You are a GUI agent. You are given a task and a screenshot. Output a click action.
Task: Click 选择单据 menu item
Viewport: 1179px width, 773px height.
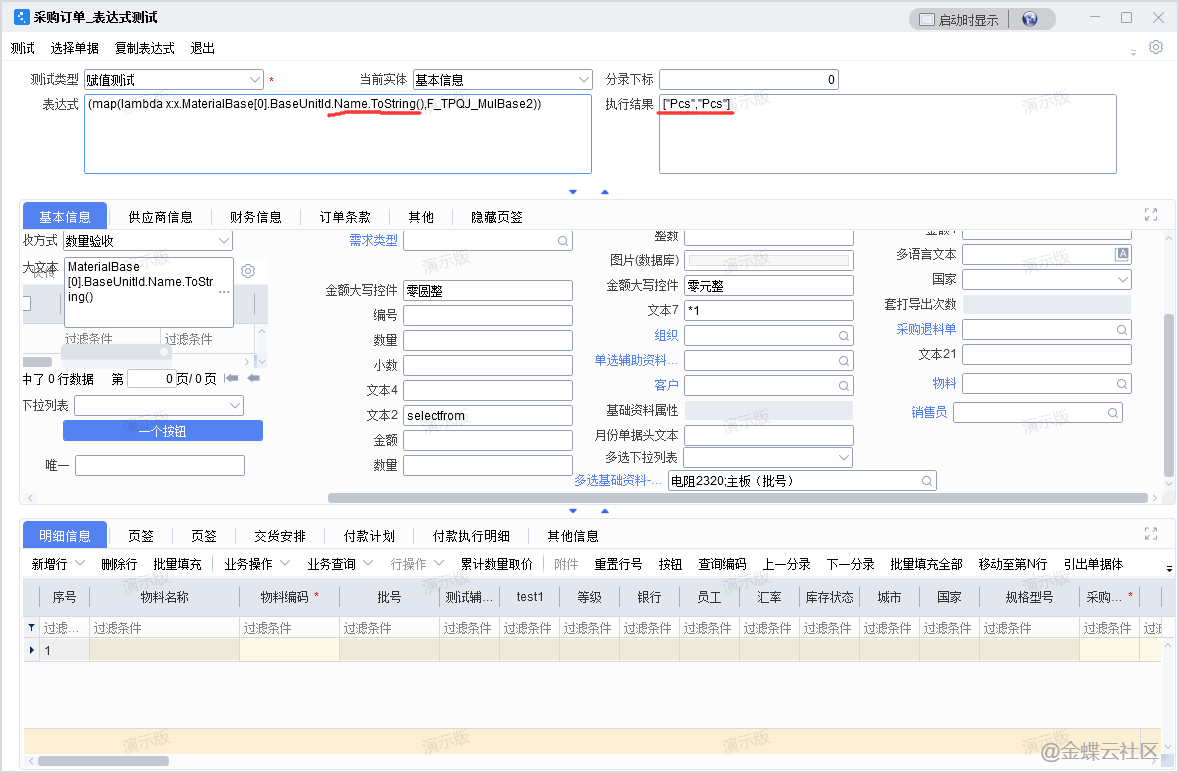74,48
